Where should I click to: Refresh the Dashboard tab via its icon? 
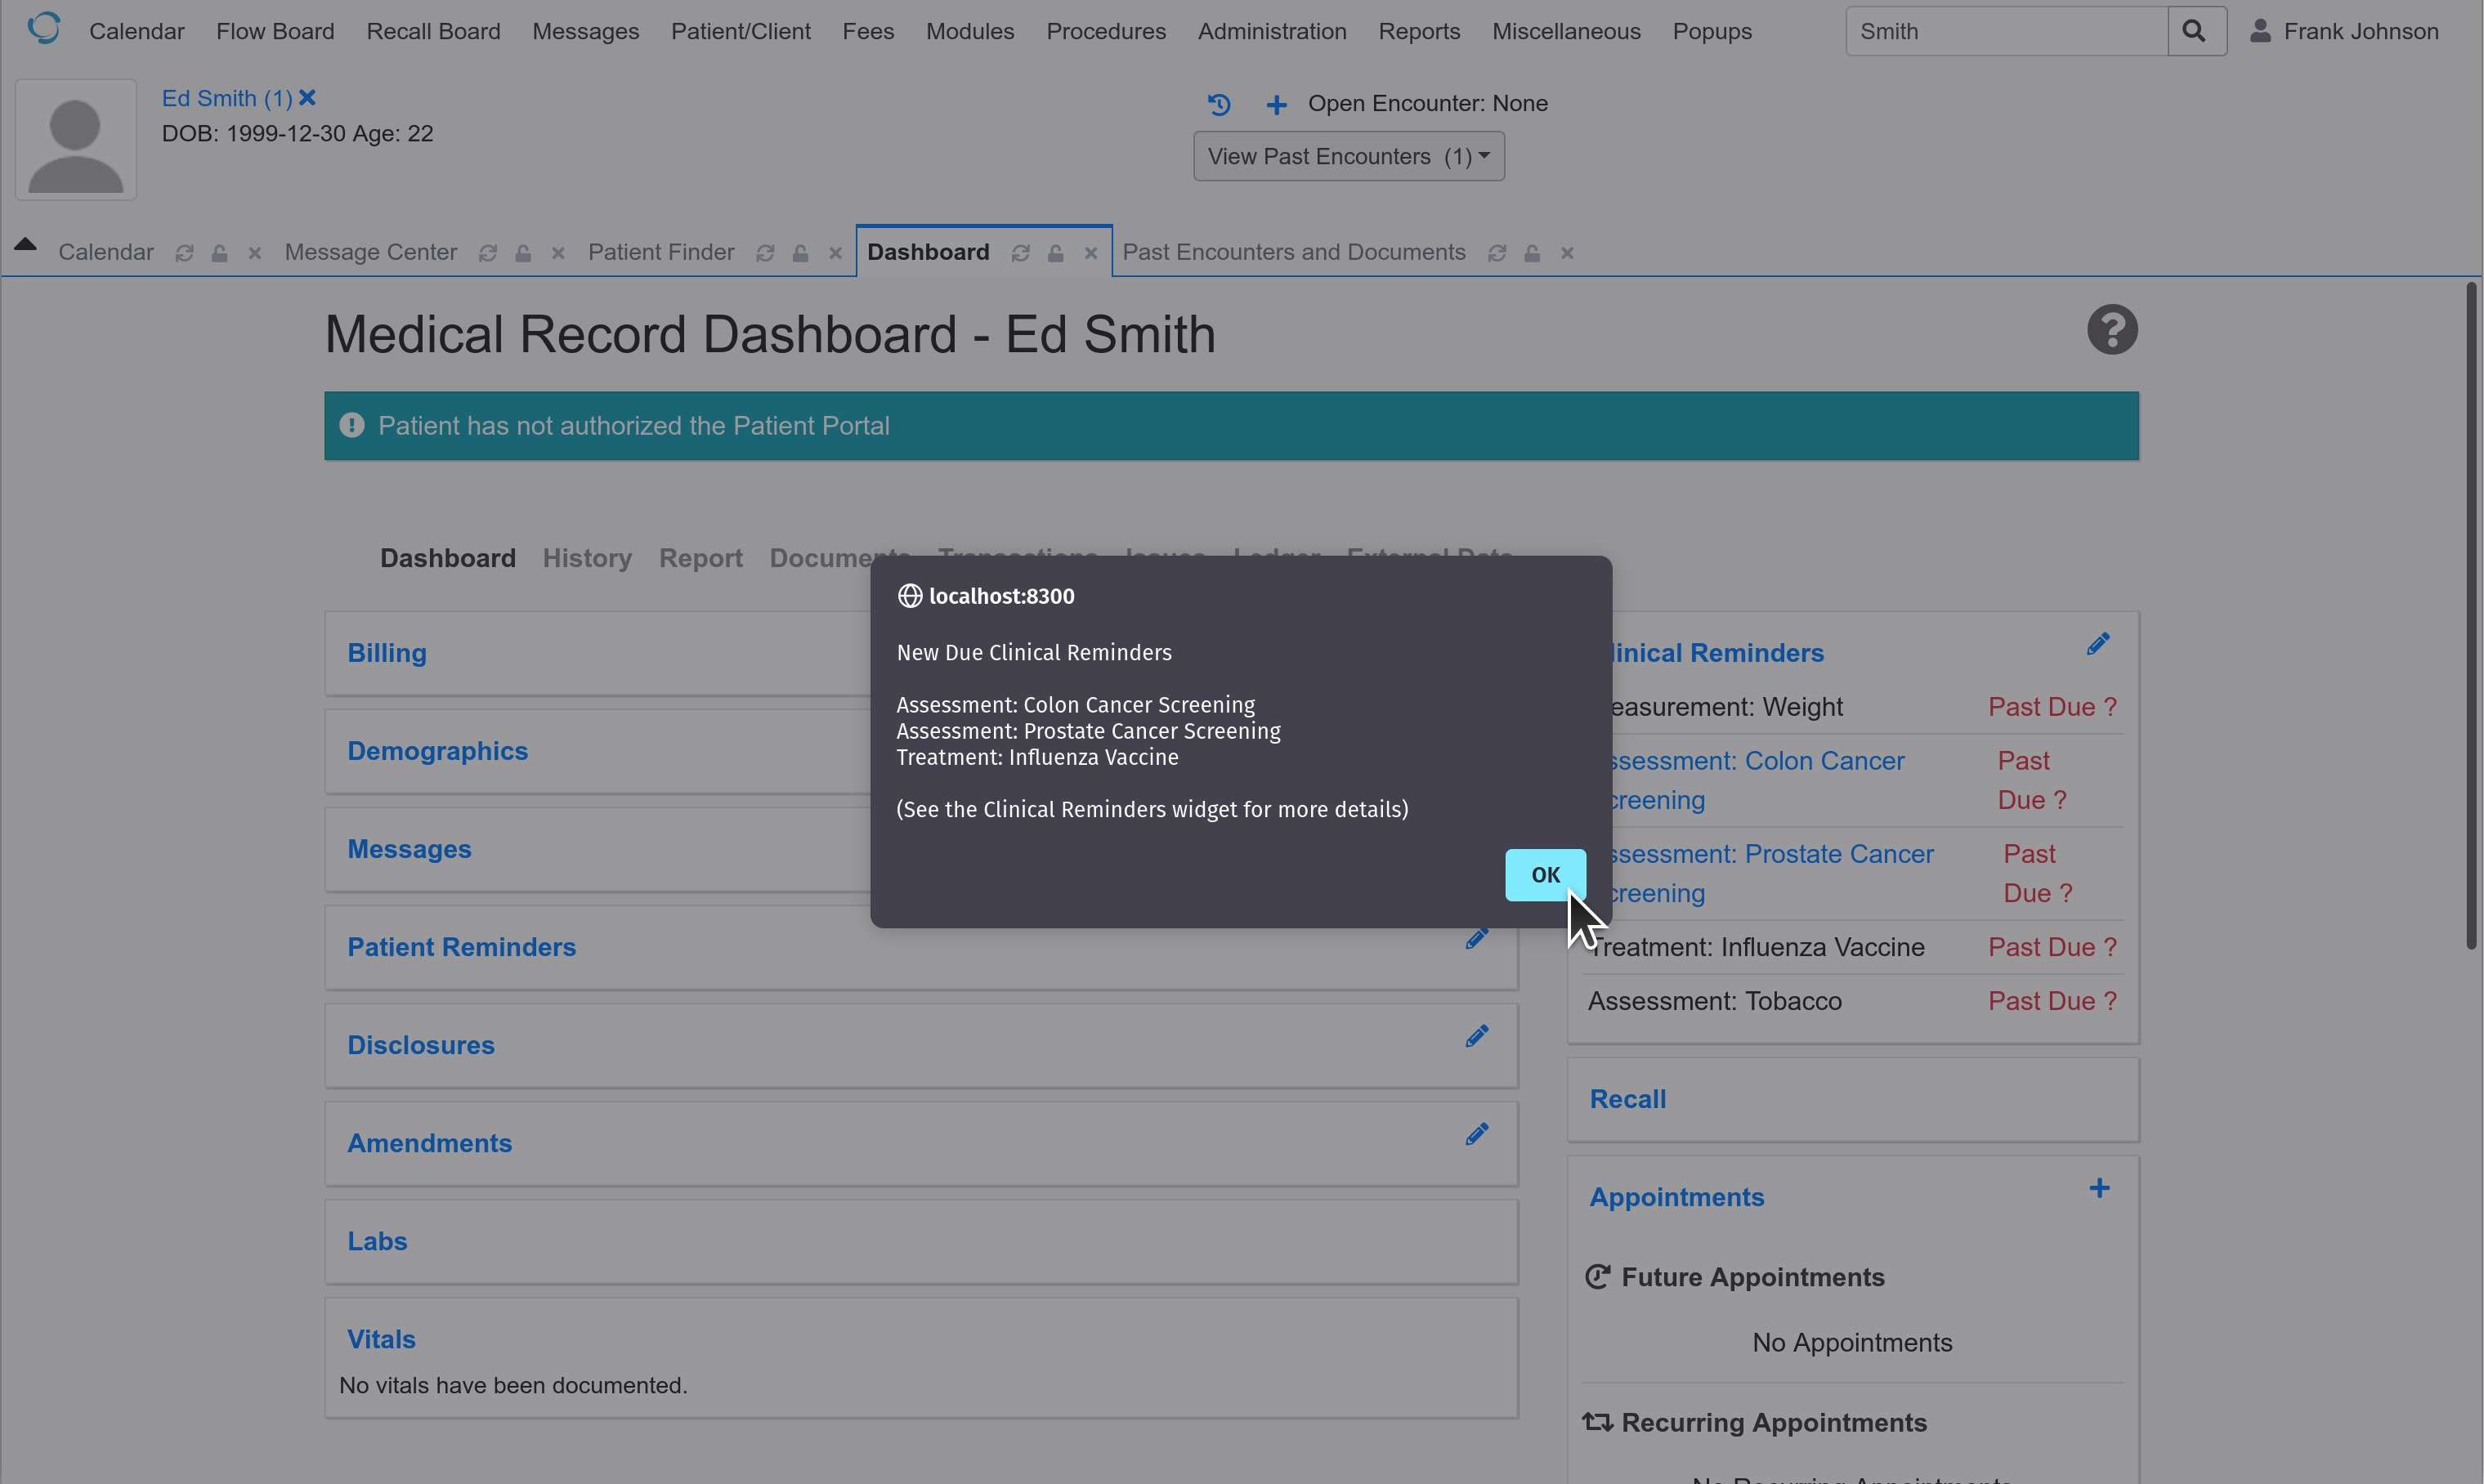[x=1020, y=254]
